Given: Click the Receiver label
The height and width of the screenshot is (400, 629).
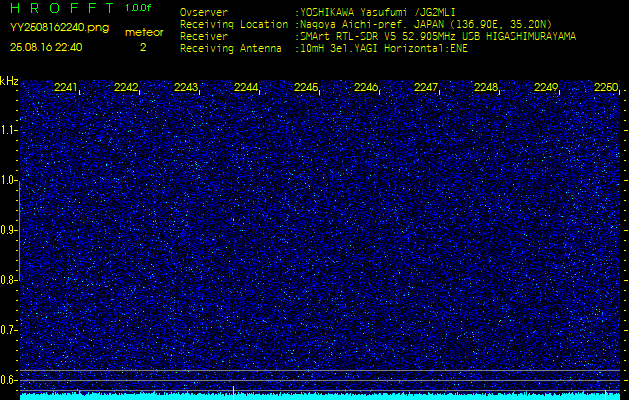Looking at the screenshot, I should click(204, 37).
